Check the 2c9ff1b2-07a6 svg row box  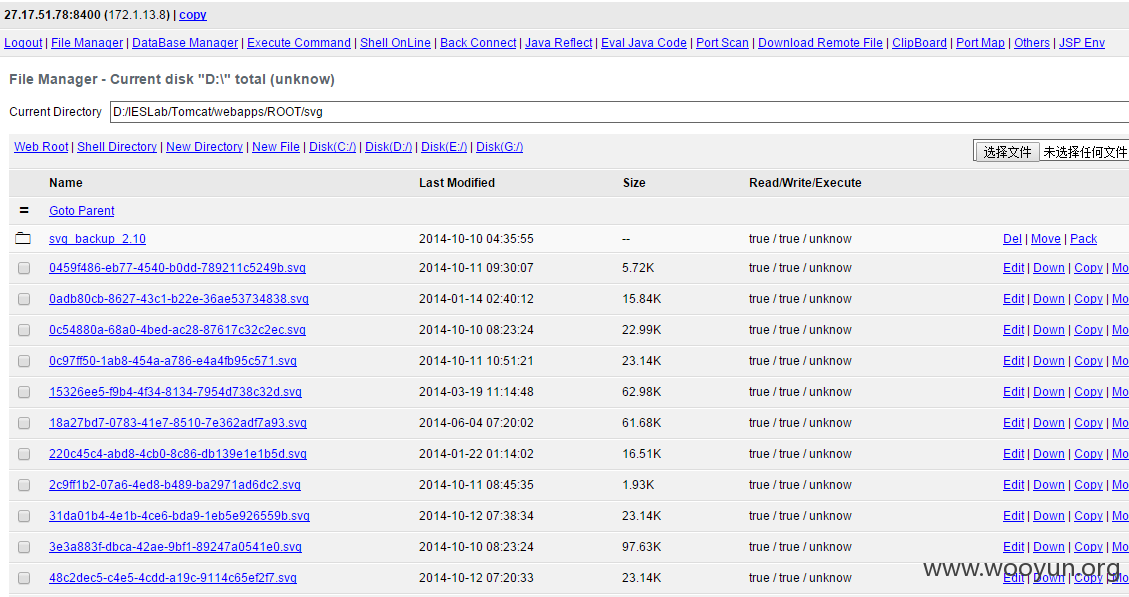[x=24, y=485]
